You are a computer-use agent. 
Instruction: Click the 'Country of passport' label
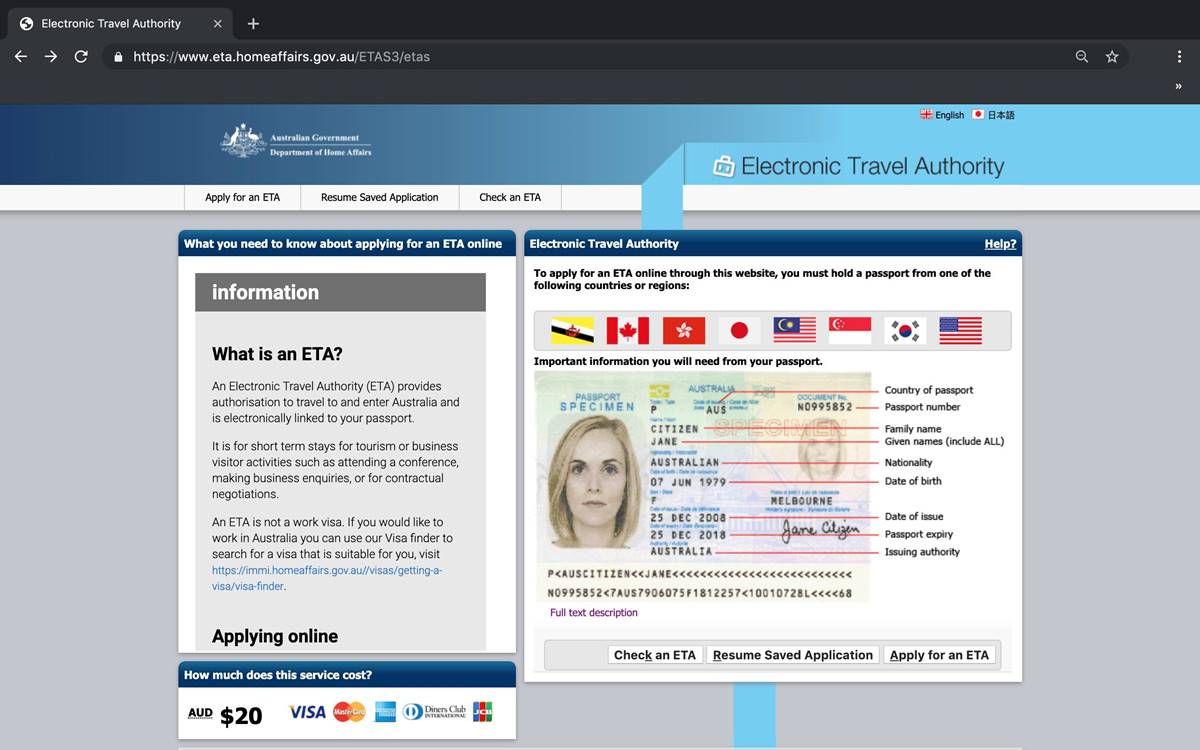[x=929, y=390]
